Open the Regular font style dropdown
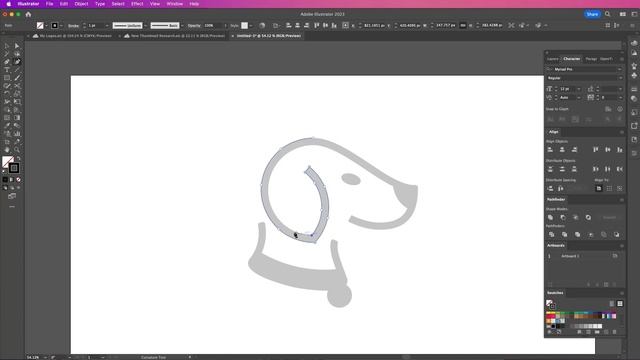This screenshot has height=360, width=640. coord(620,78)
